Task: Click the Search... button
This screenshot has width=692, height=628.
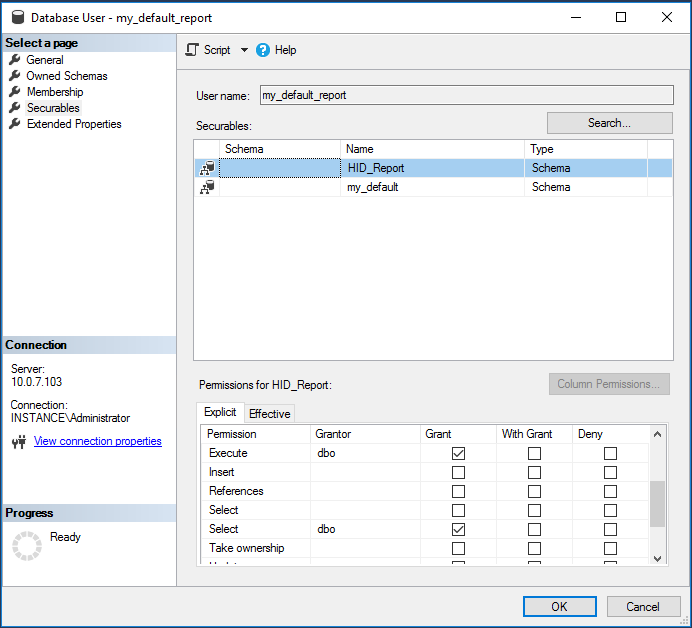Action: [609, 123]
